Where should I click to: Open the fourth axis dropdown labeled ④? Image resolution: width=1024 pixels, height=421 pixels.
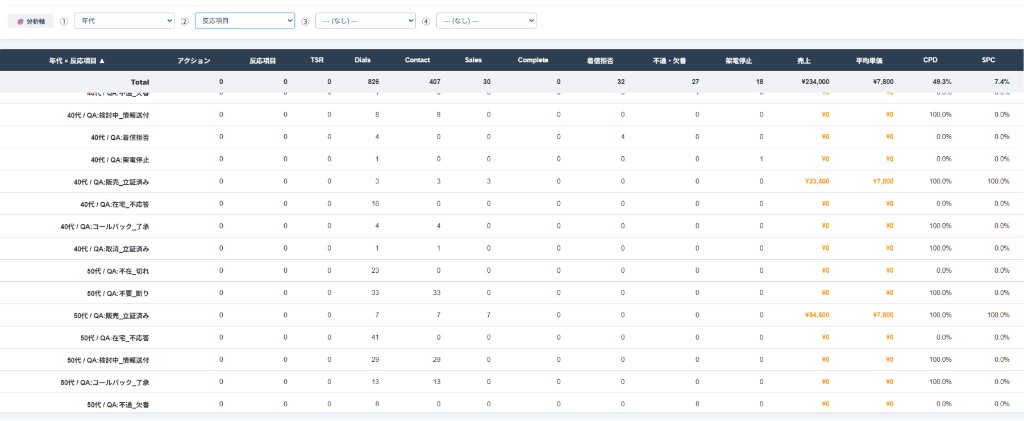pos(486,21)
